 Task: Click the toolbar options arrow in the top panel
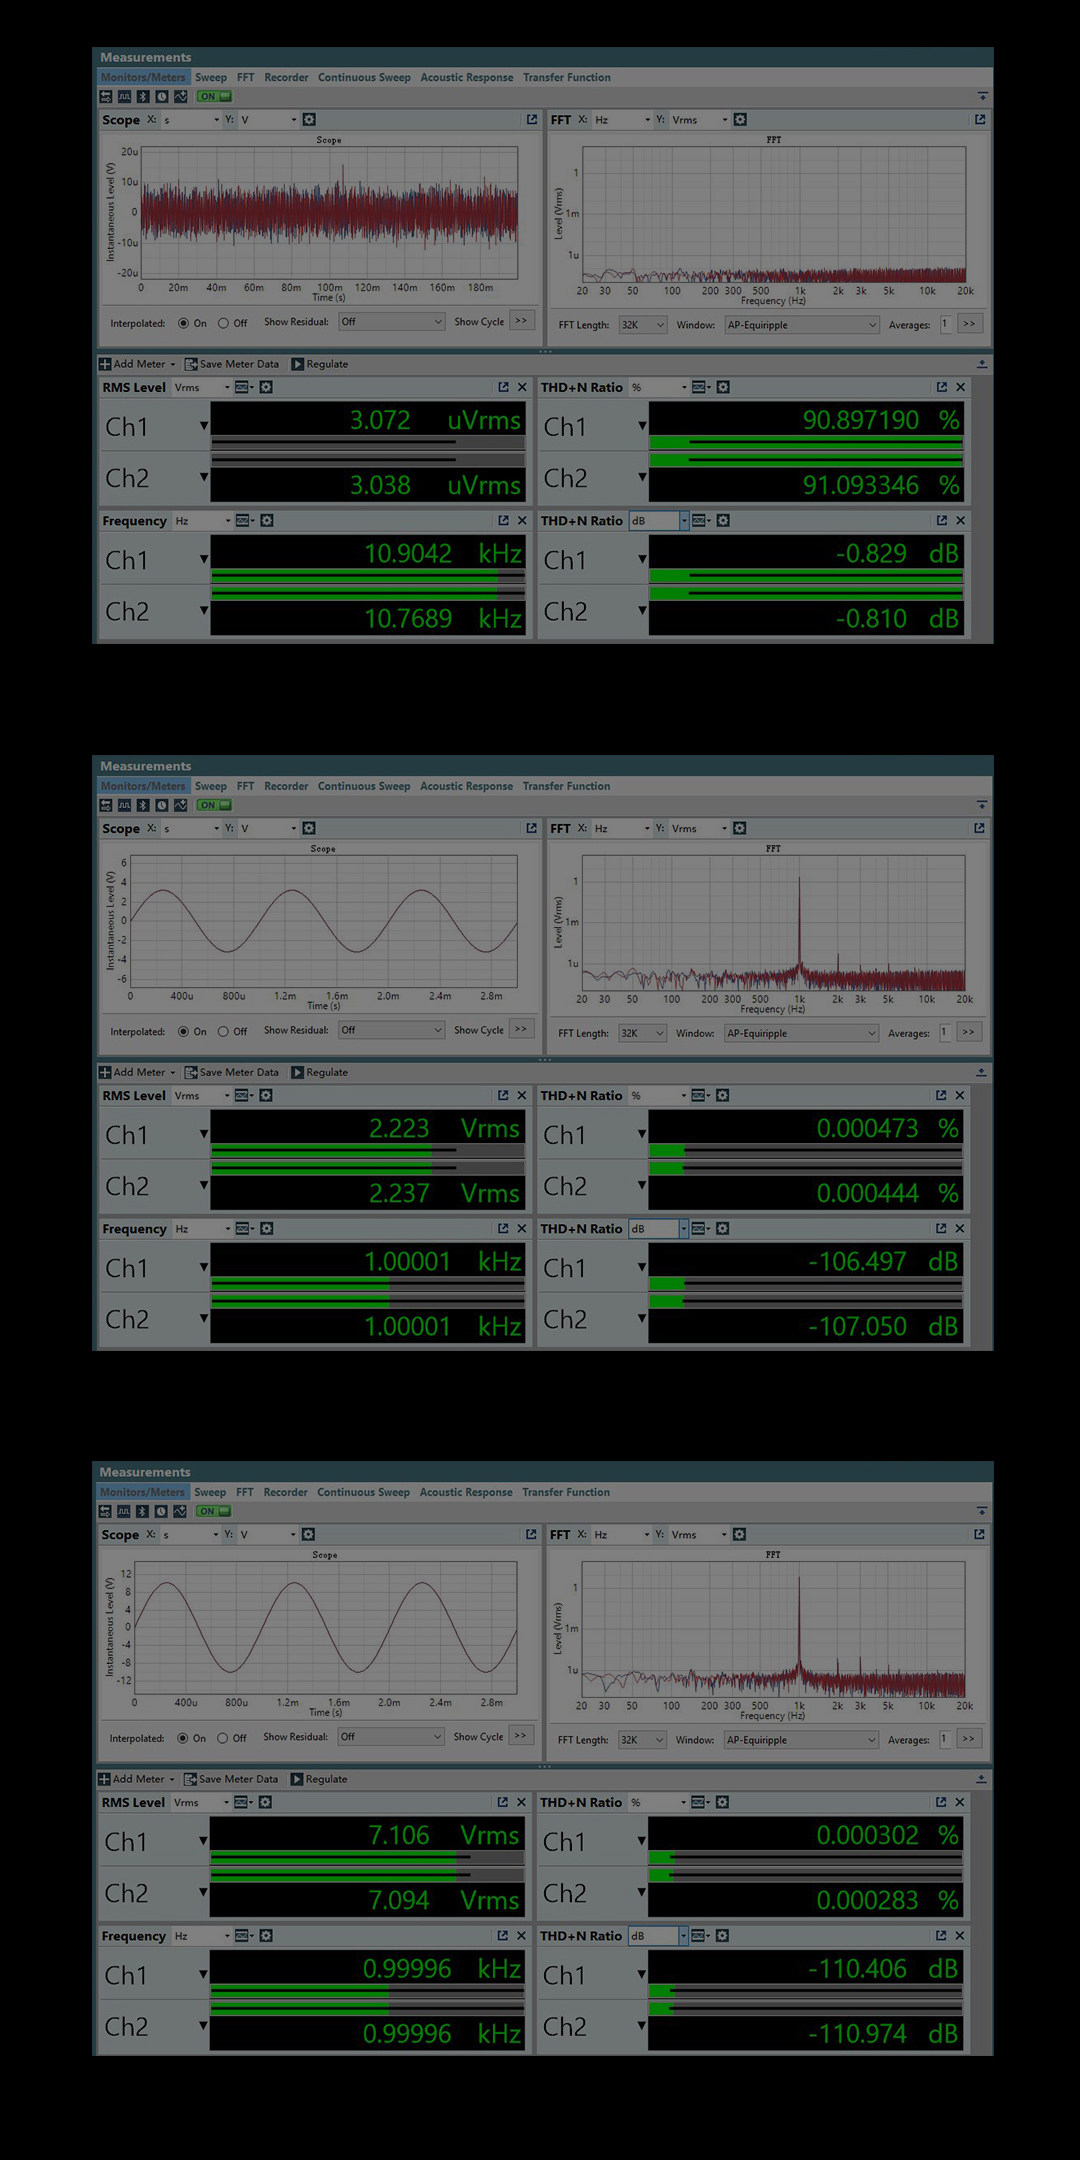tap(983, 96)
